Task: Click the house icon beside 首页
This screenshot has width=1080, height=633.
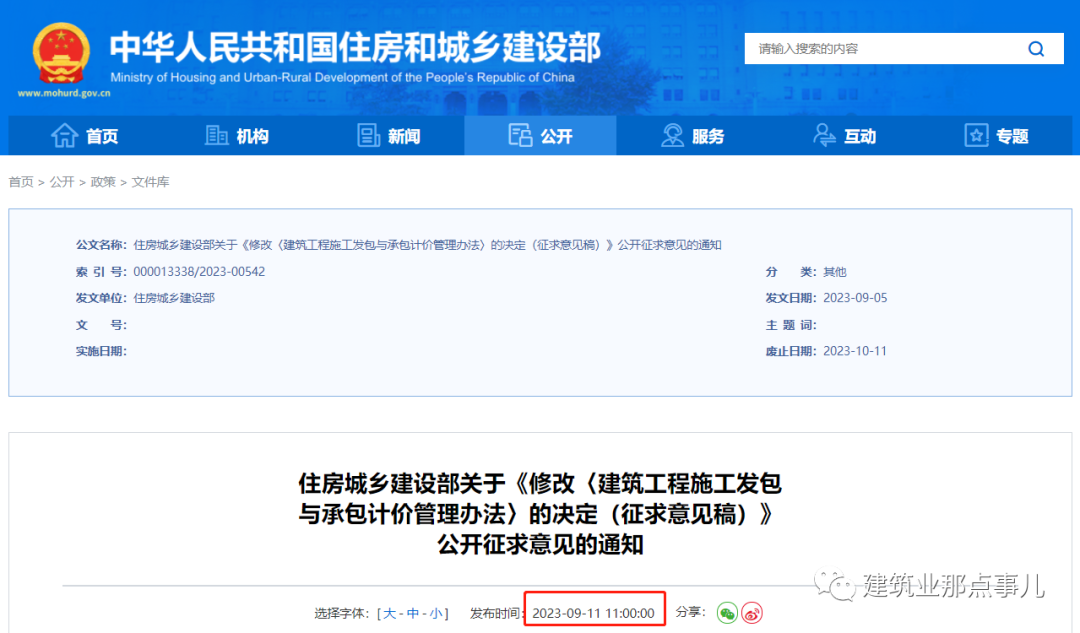Action: tap(64, 135)
